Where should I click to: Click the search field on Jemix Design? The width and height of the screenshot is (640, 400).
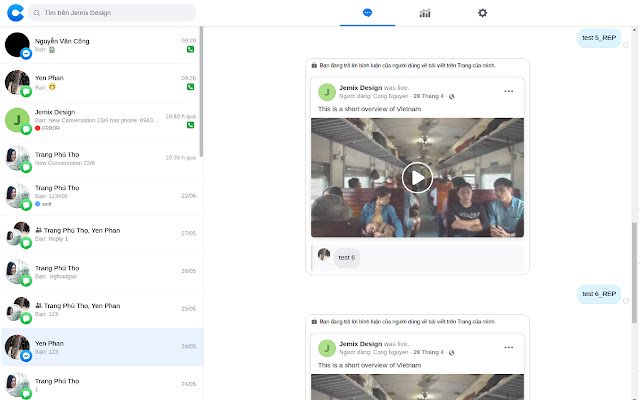click(112, 13)
